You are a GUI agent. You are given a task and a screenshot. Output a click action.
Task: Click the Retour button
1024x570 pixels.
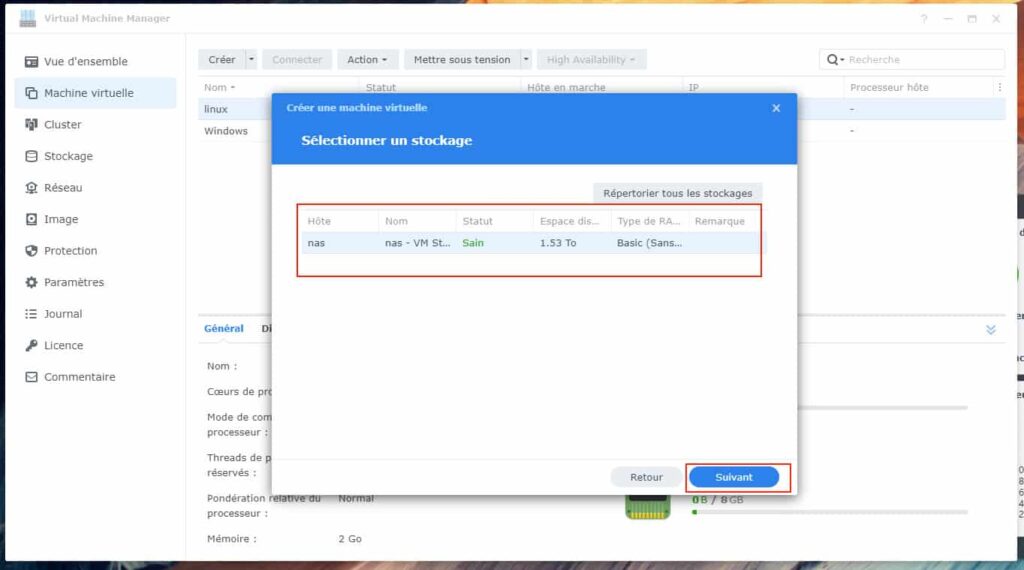(646, 477)
